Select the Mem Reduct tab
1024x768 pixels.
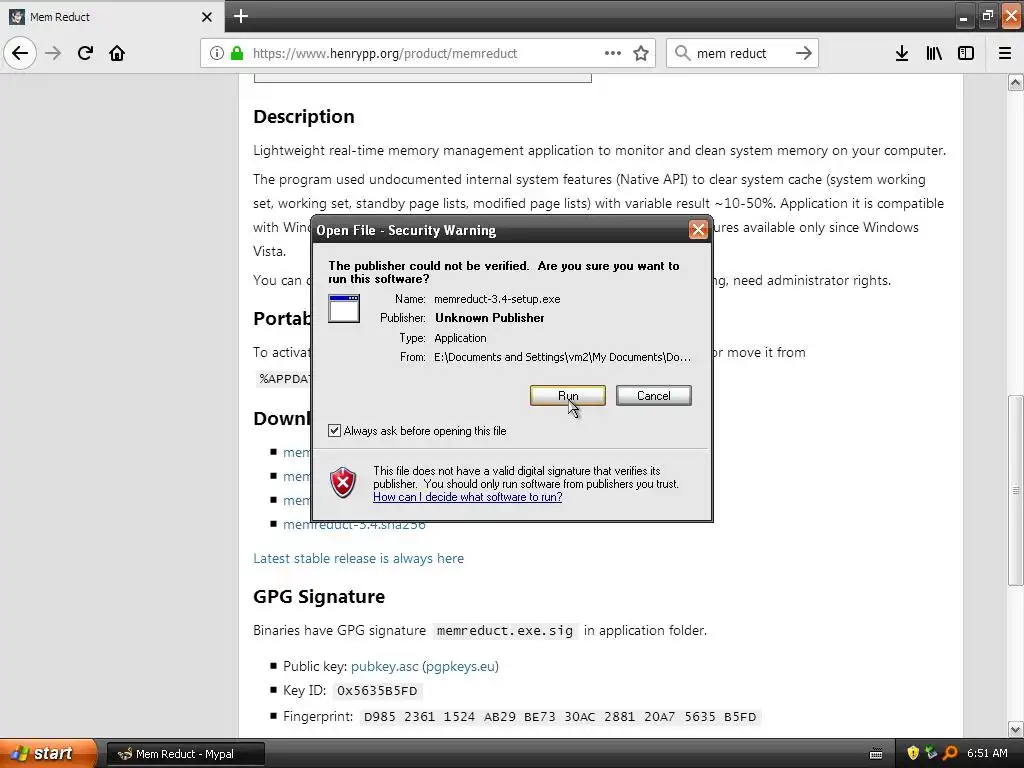111,17
